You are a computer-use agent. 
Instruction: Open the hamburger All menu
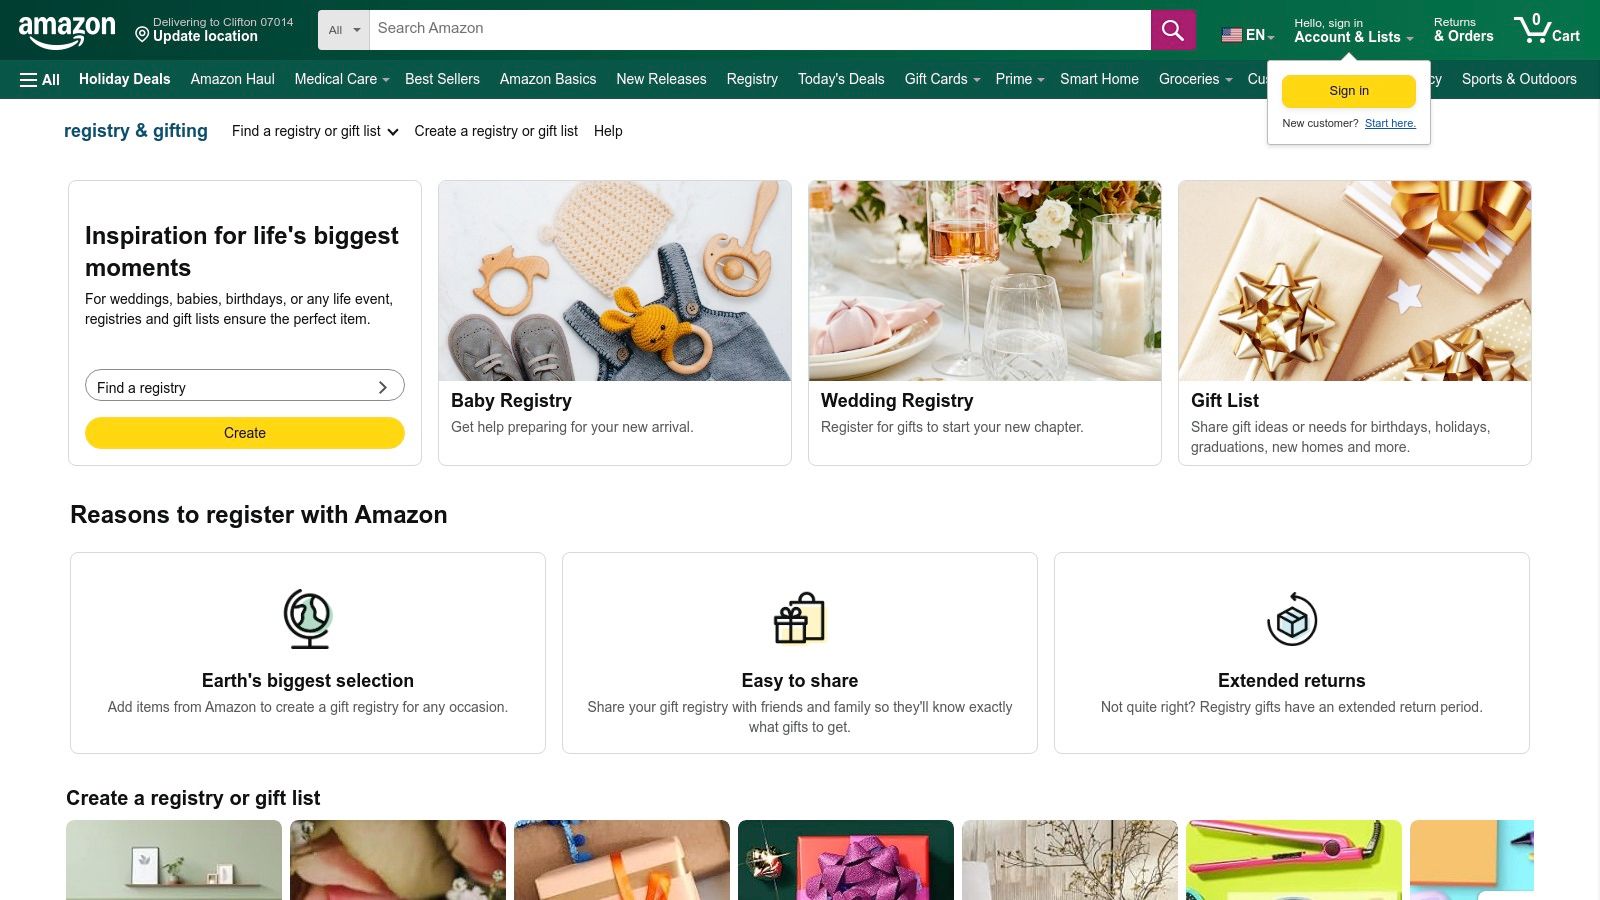click(38, 79)
